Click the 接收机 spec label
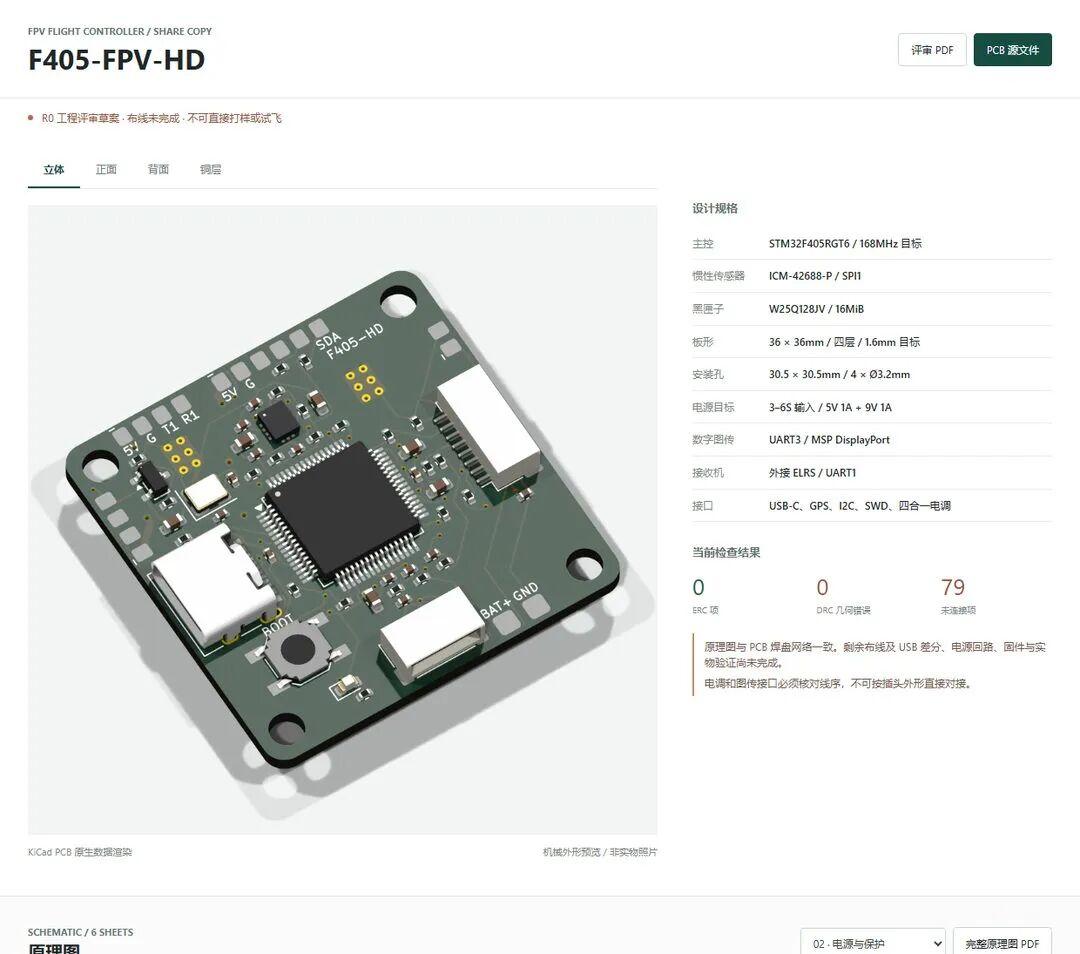Screen dimensions: 1080x954 (708, 473)
